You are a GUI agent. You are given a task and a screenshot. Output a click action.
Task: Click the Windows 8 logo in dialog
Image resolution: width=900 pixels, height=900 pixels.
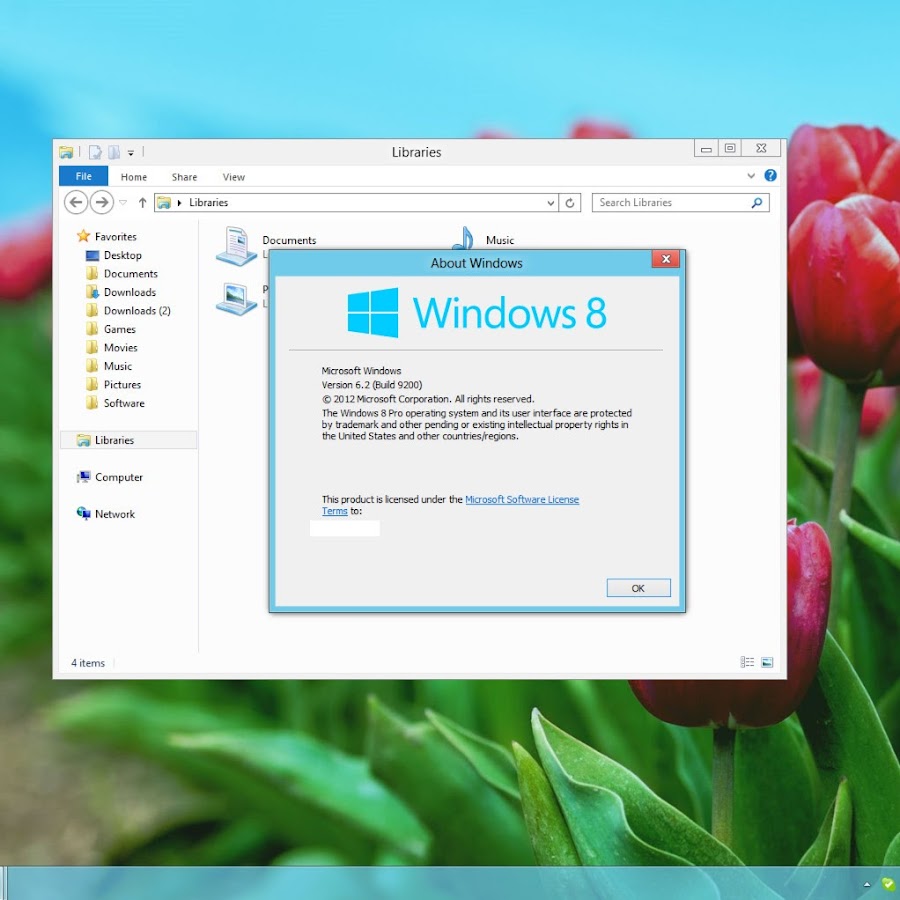pos(477,312)
